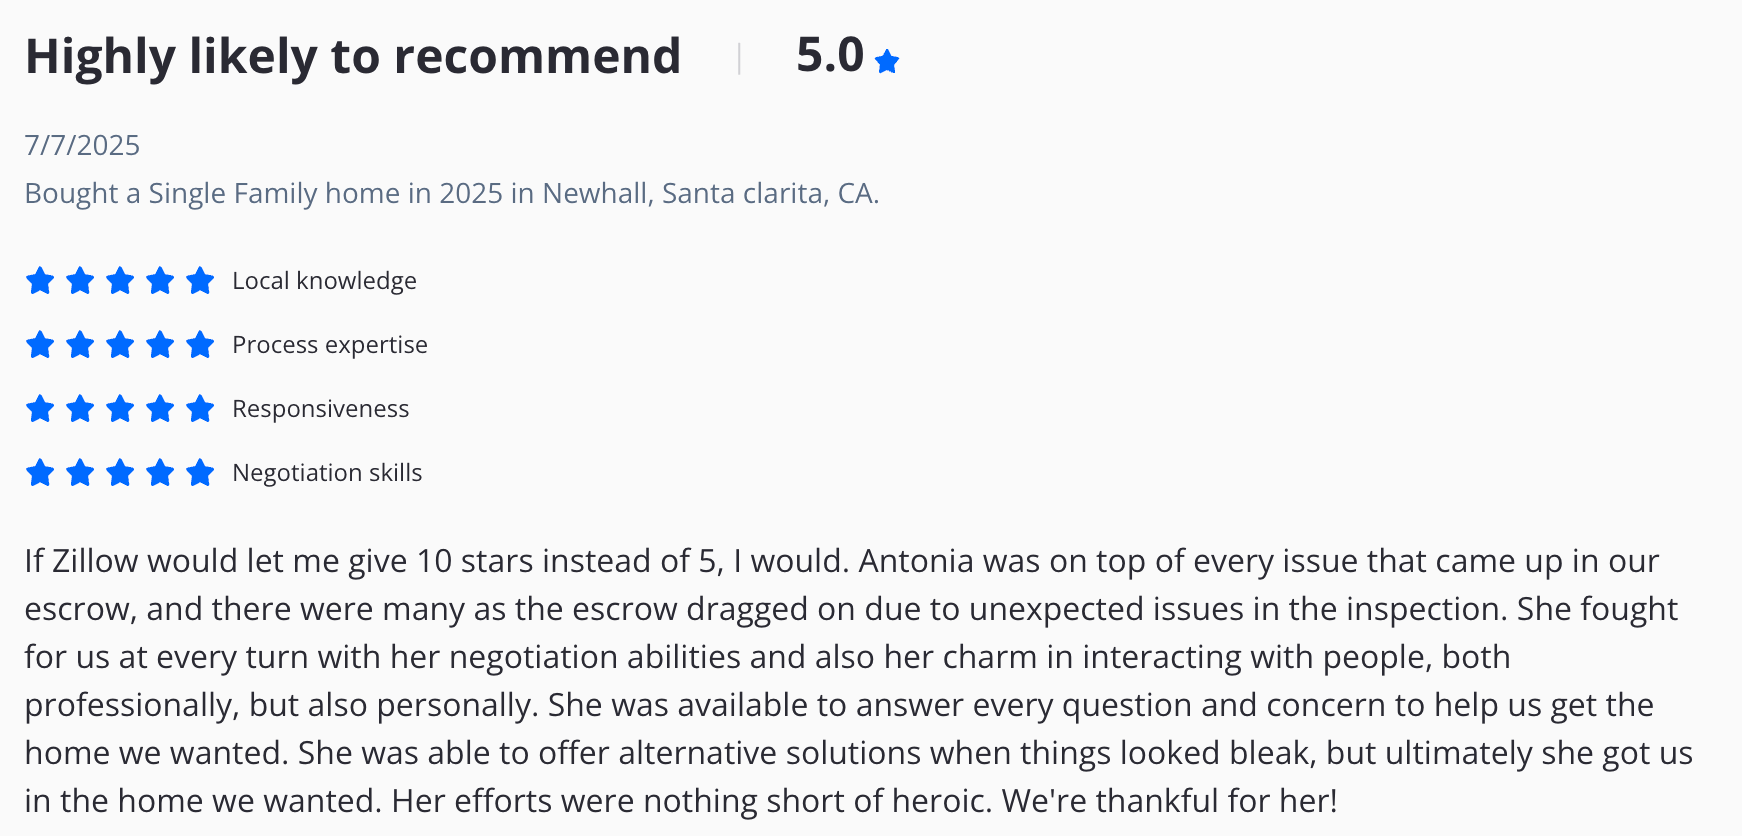Click the third star of Process expertise
The width and height of the screenshot is (1742, 836).
click(120, 345)
